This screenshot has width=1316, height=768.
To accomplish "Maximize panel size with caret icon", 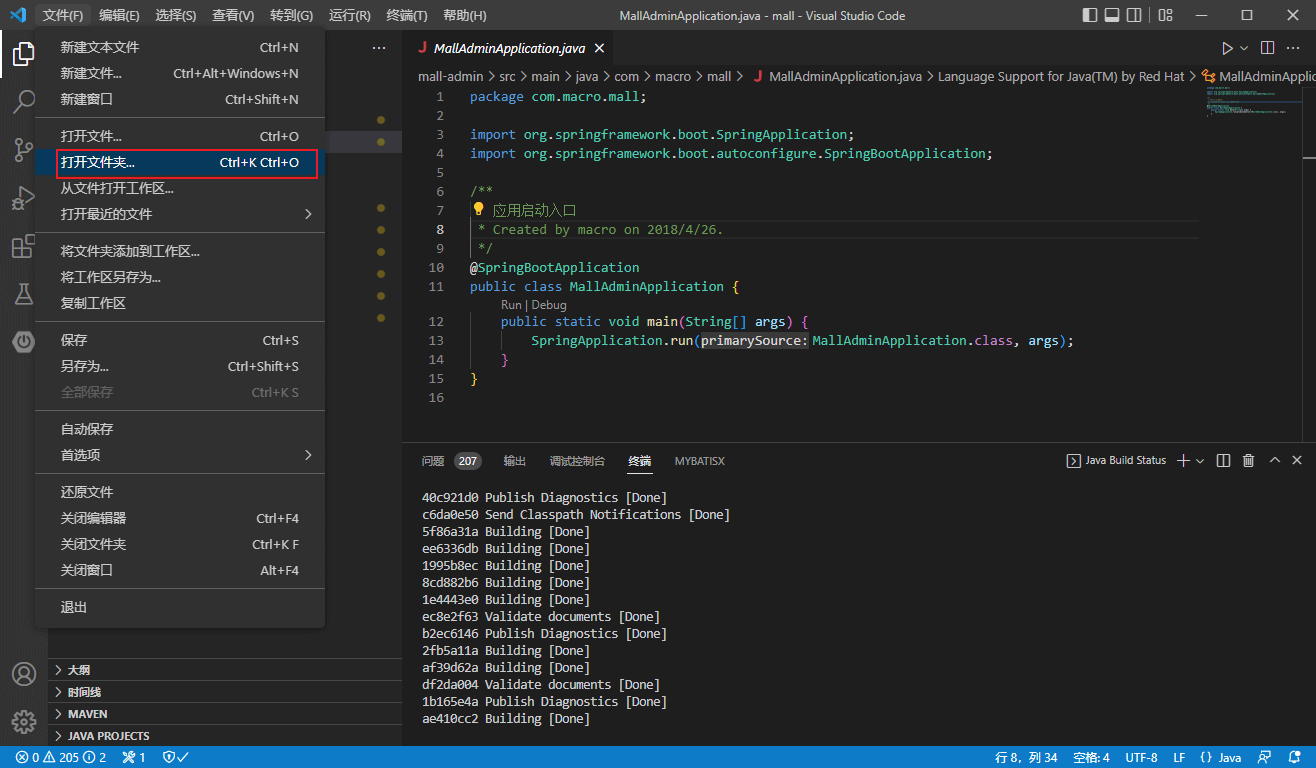I will point(1274,460).
